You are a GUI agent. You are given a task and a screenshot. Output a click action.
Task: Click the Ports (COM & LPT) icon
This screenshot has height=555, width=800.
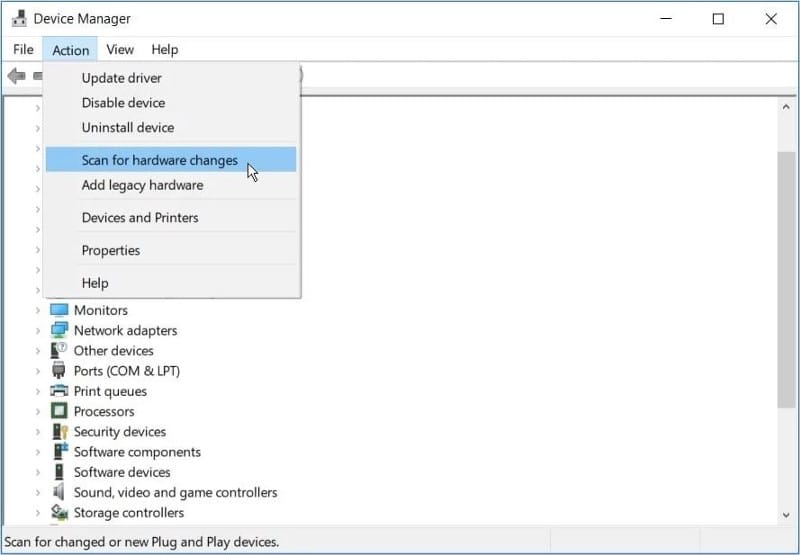tap(59, 371)
